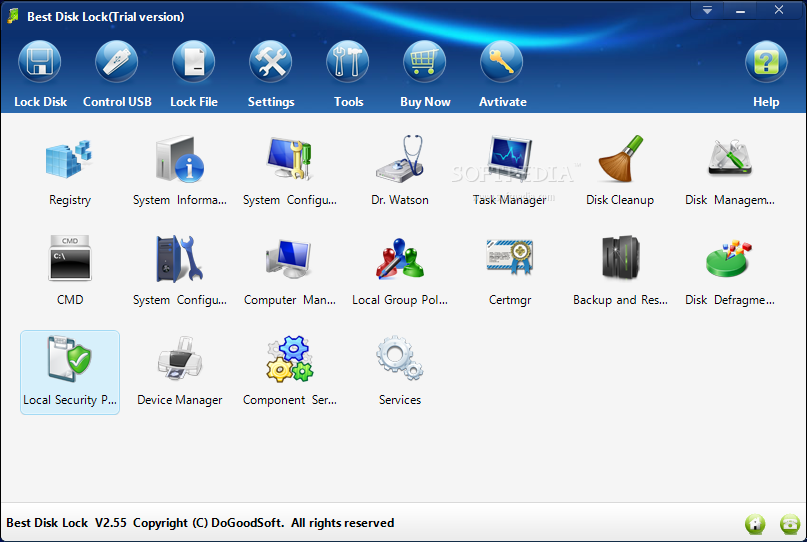Launch the Registry tool
The width and height of the screenshot is (807, 542).
pos(69,170)
